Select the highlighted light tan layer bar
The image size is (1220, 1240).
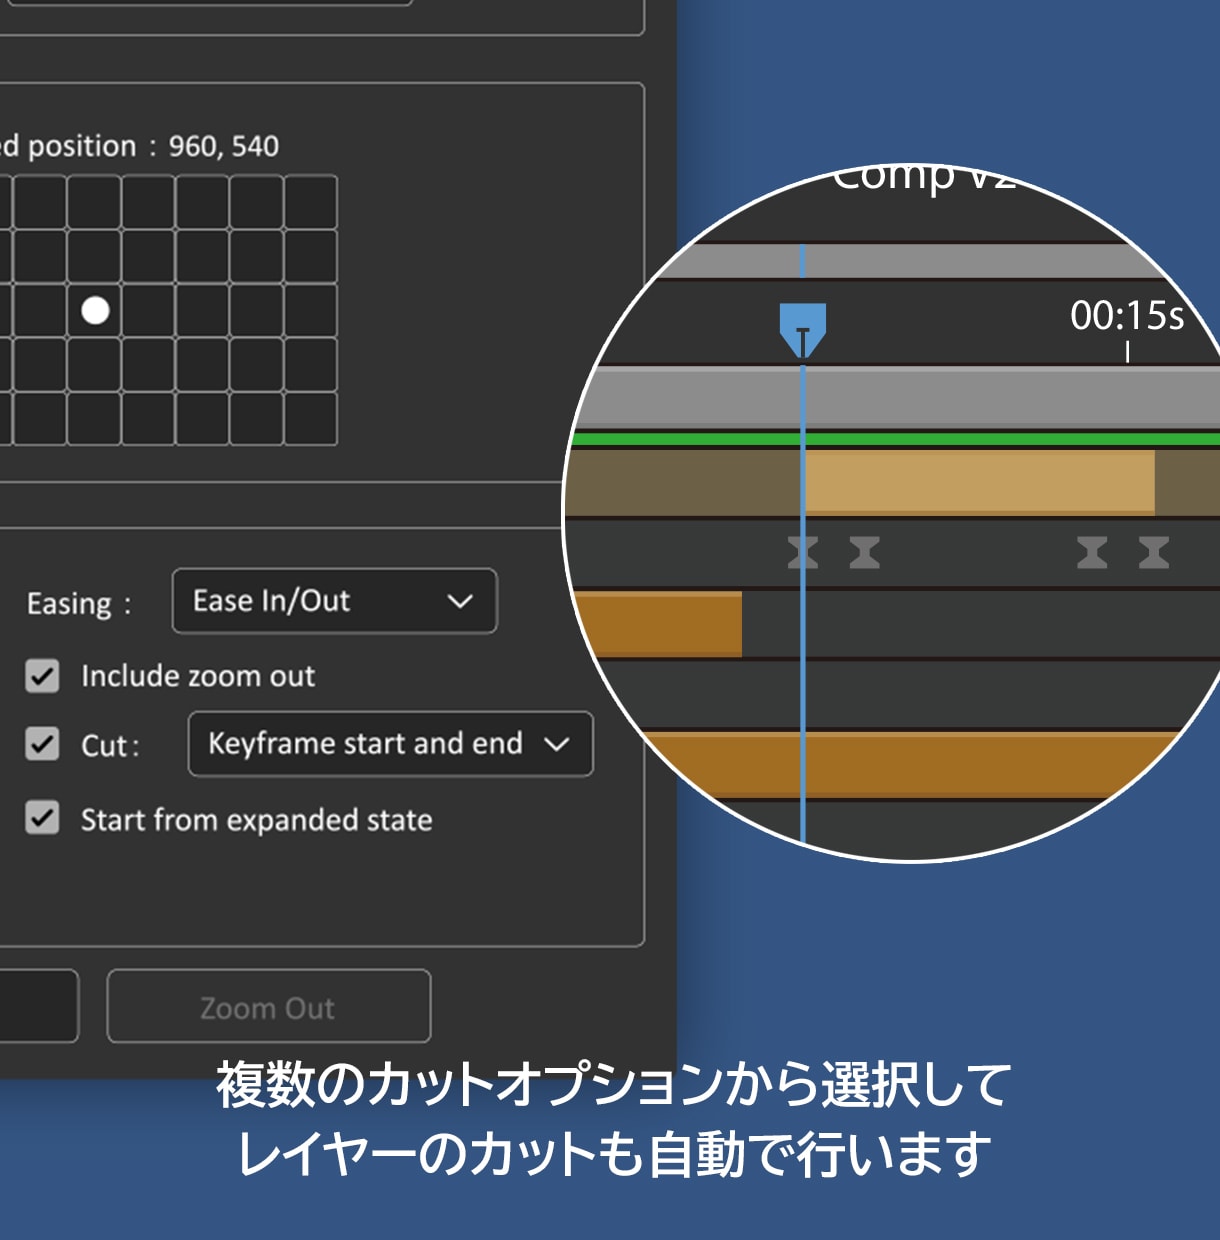[x=979, y=482]
